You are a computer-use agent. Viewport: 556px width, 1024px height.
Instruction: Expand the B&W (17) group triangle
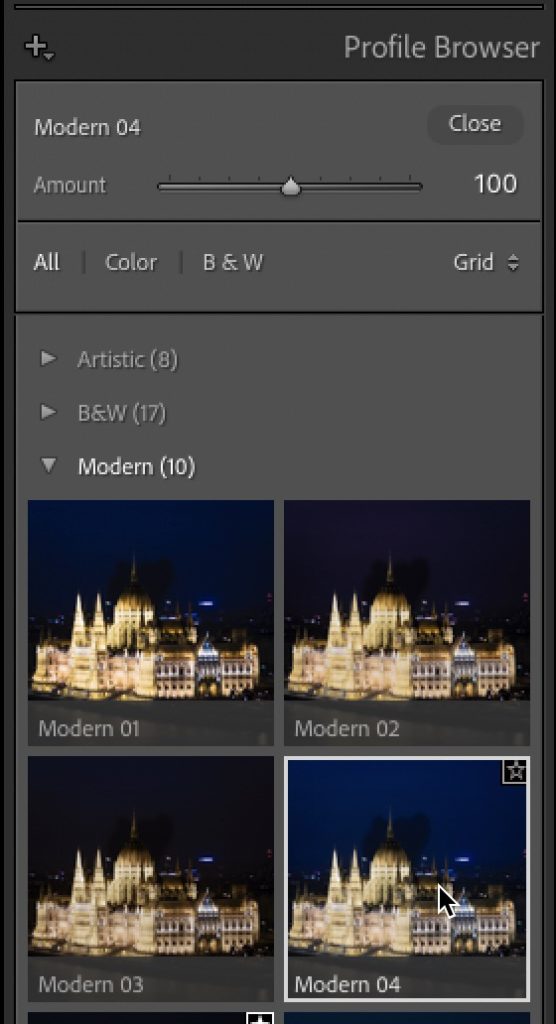[48, 412]
